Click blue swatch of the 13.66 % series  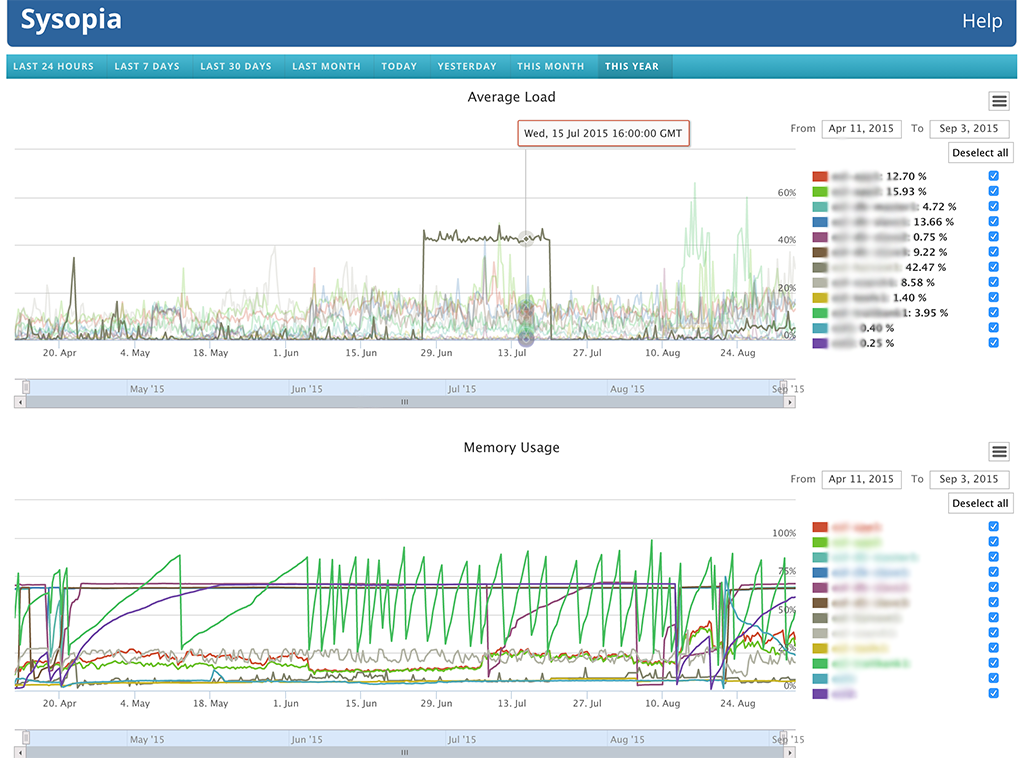(x=820, y=222)
